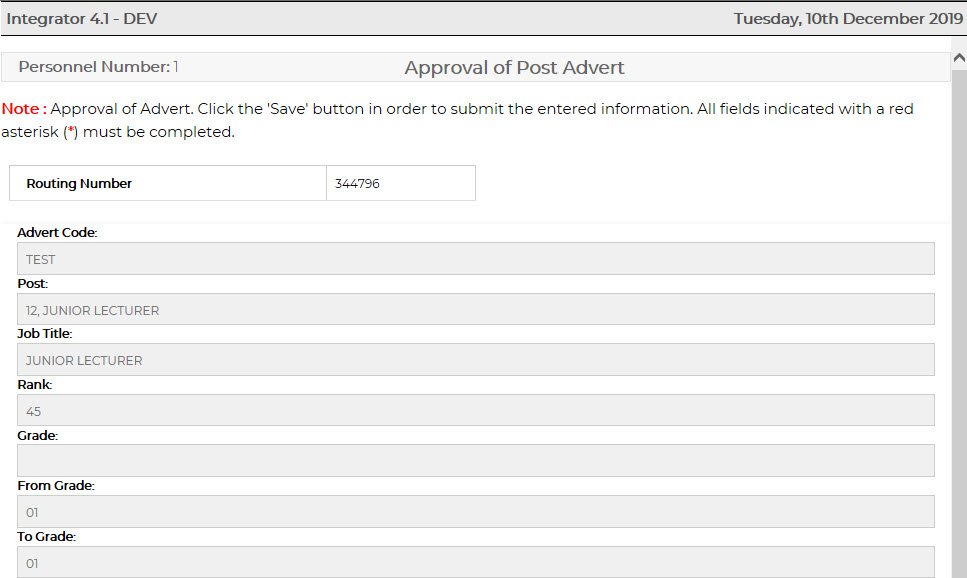
Task: Click the scrollbar up arrow
Action: click(958, 56)
